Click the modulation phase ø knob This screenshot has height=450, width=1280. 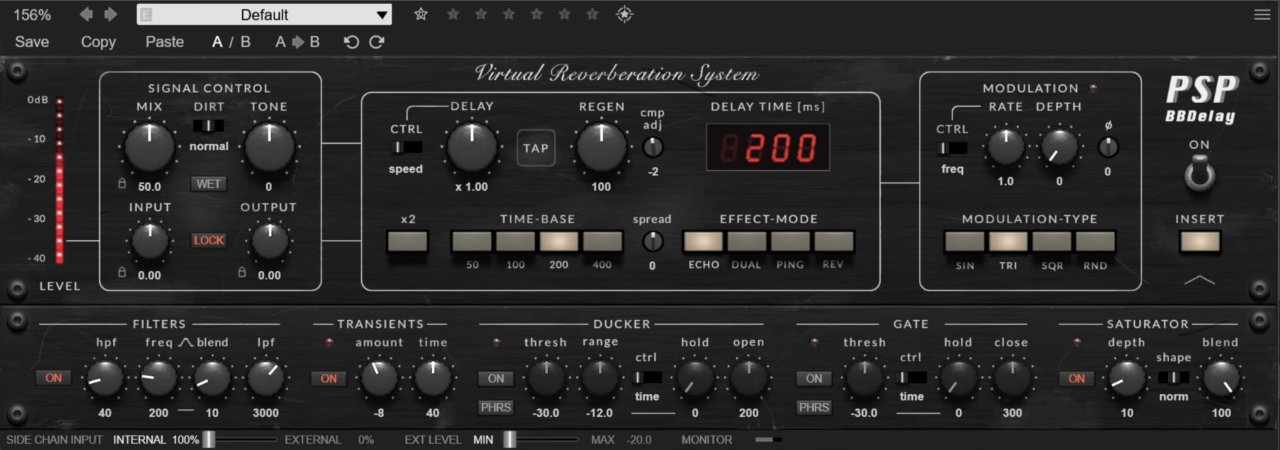(x=1107, y=148)
